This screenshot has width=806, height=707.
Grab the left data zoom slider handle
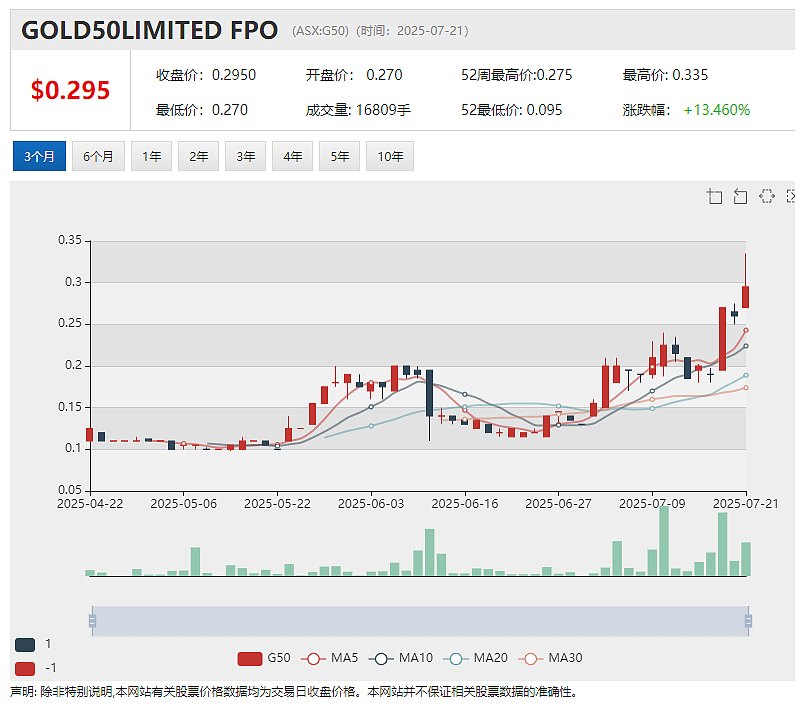93,621
